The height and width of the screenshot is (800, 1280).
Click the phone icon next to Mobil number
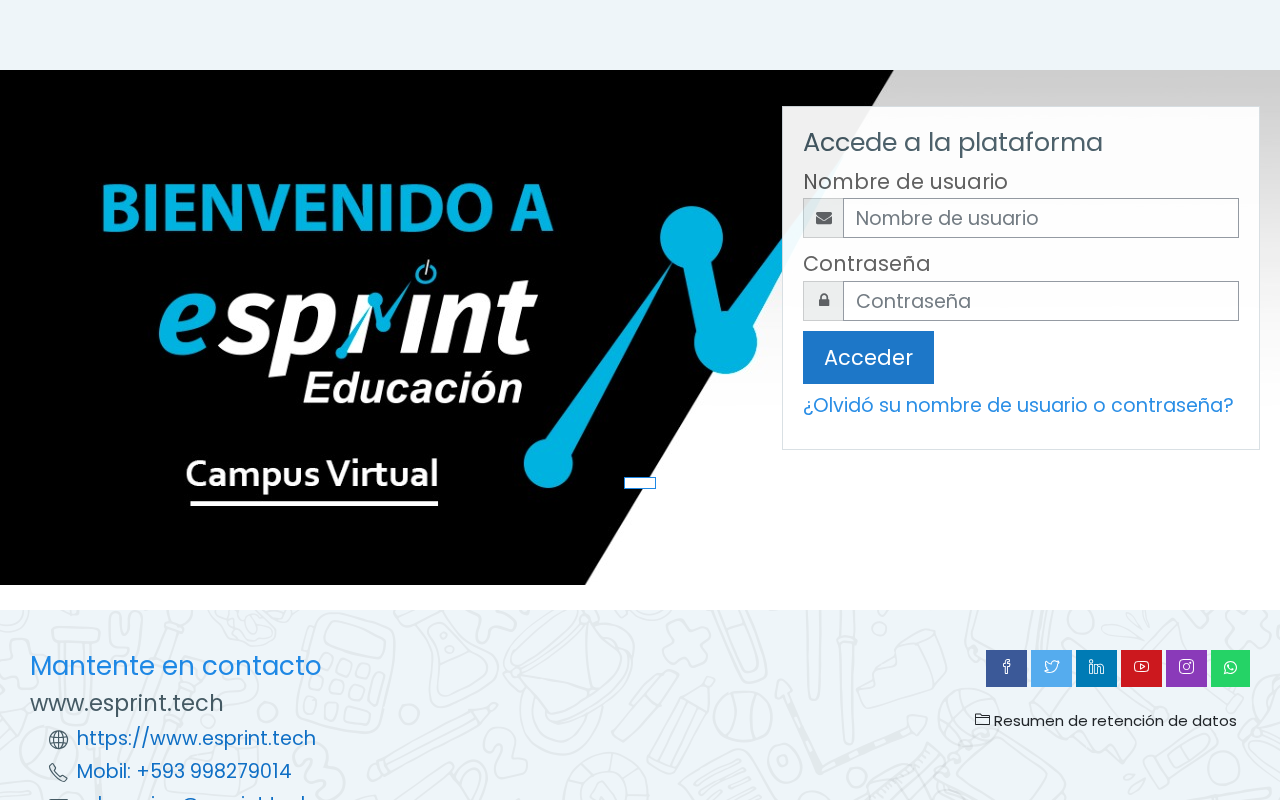59,773
